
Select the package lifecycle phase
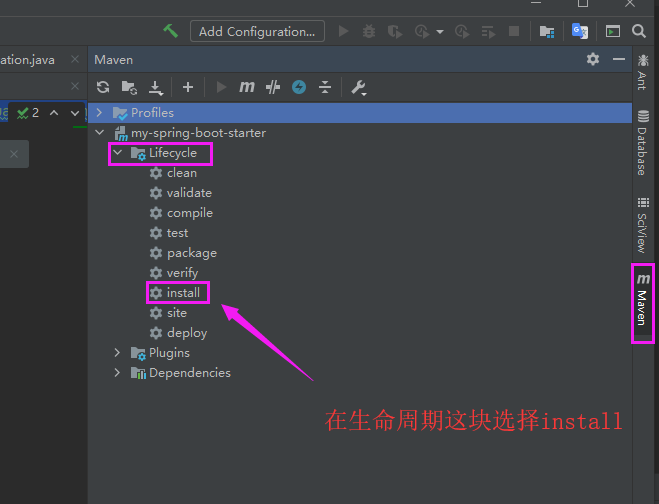192,253
